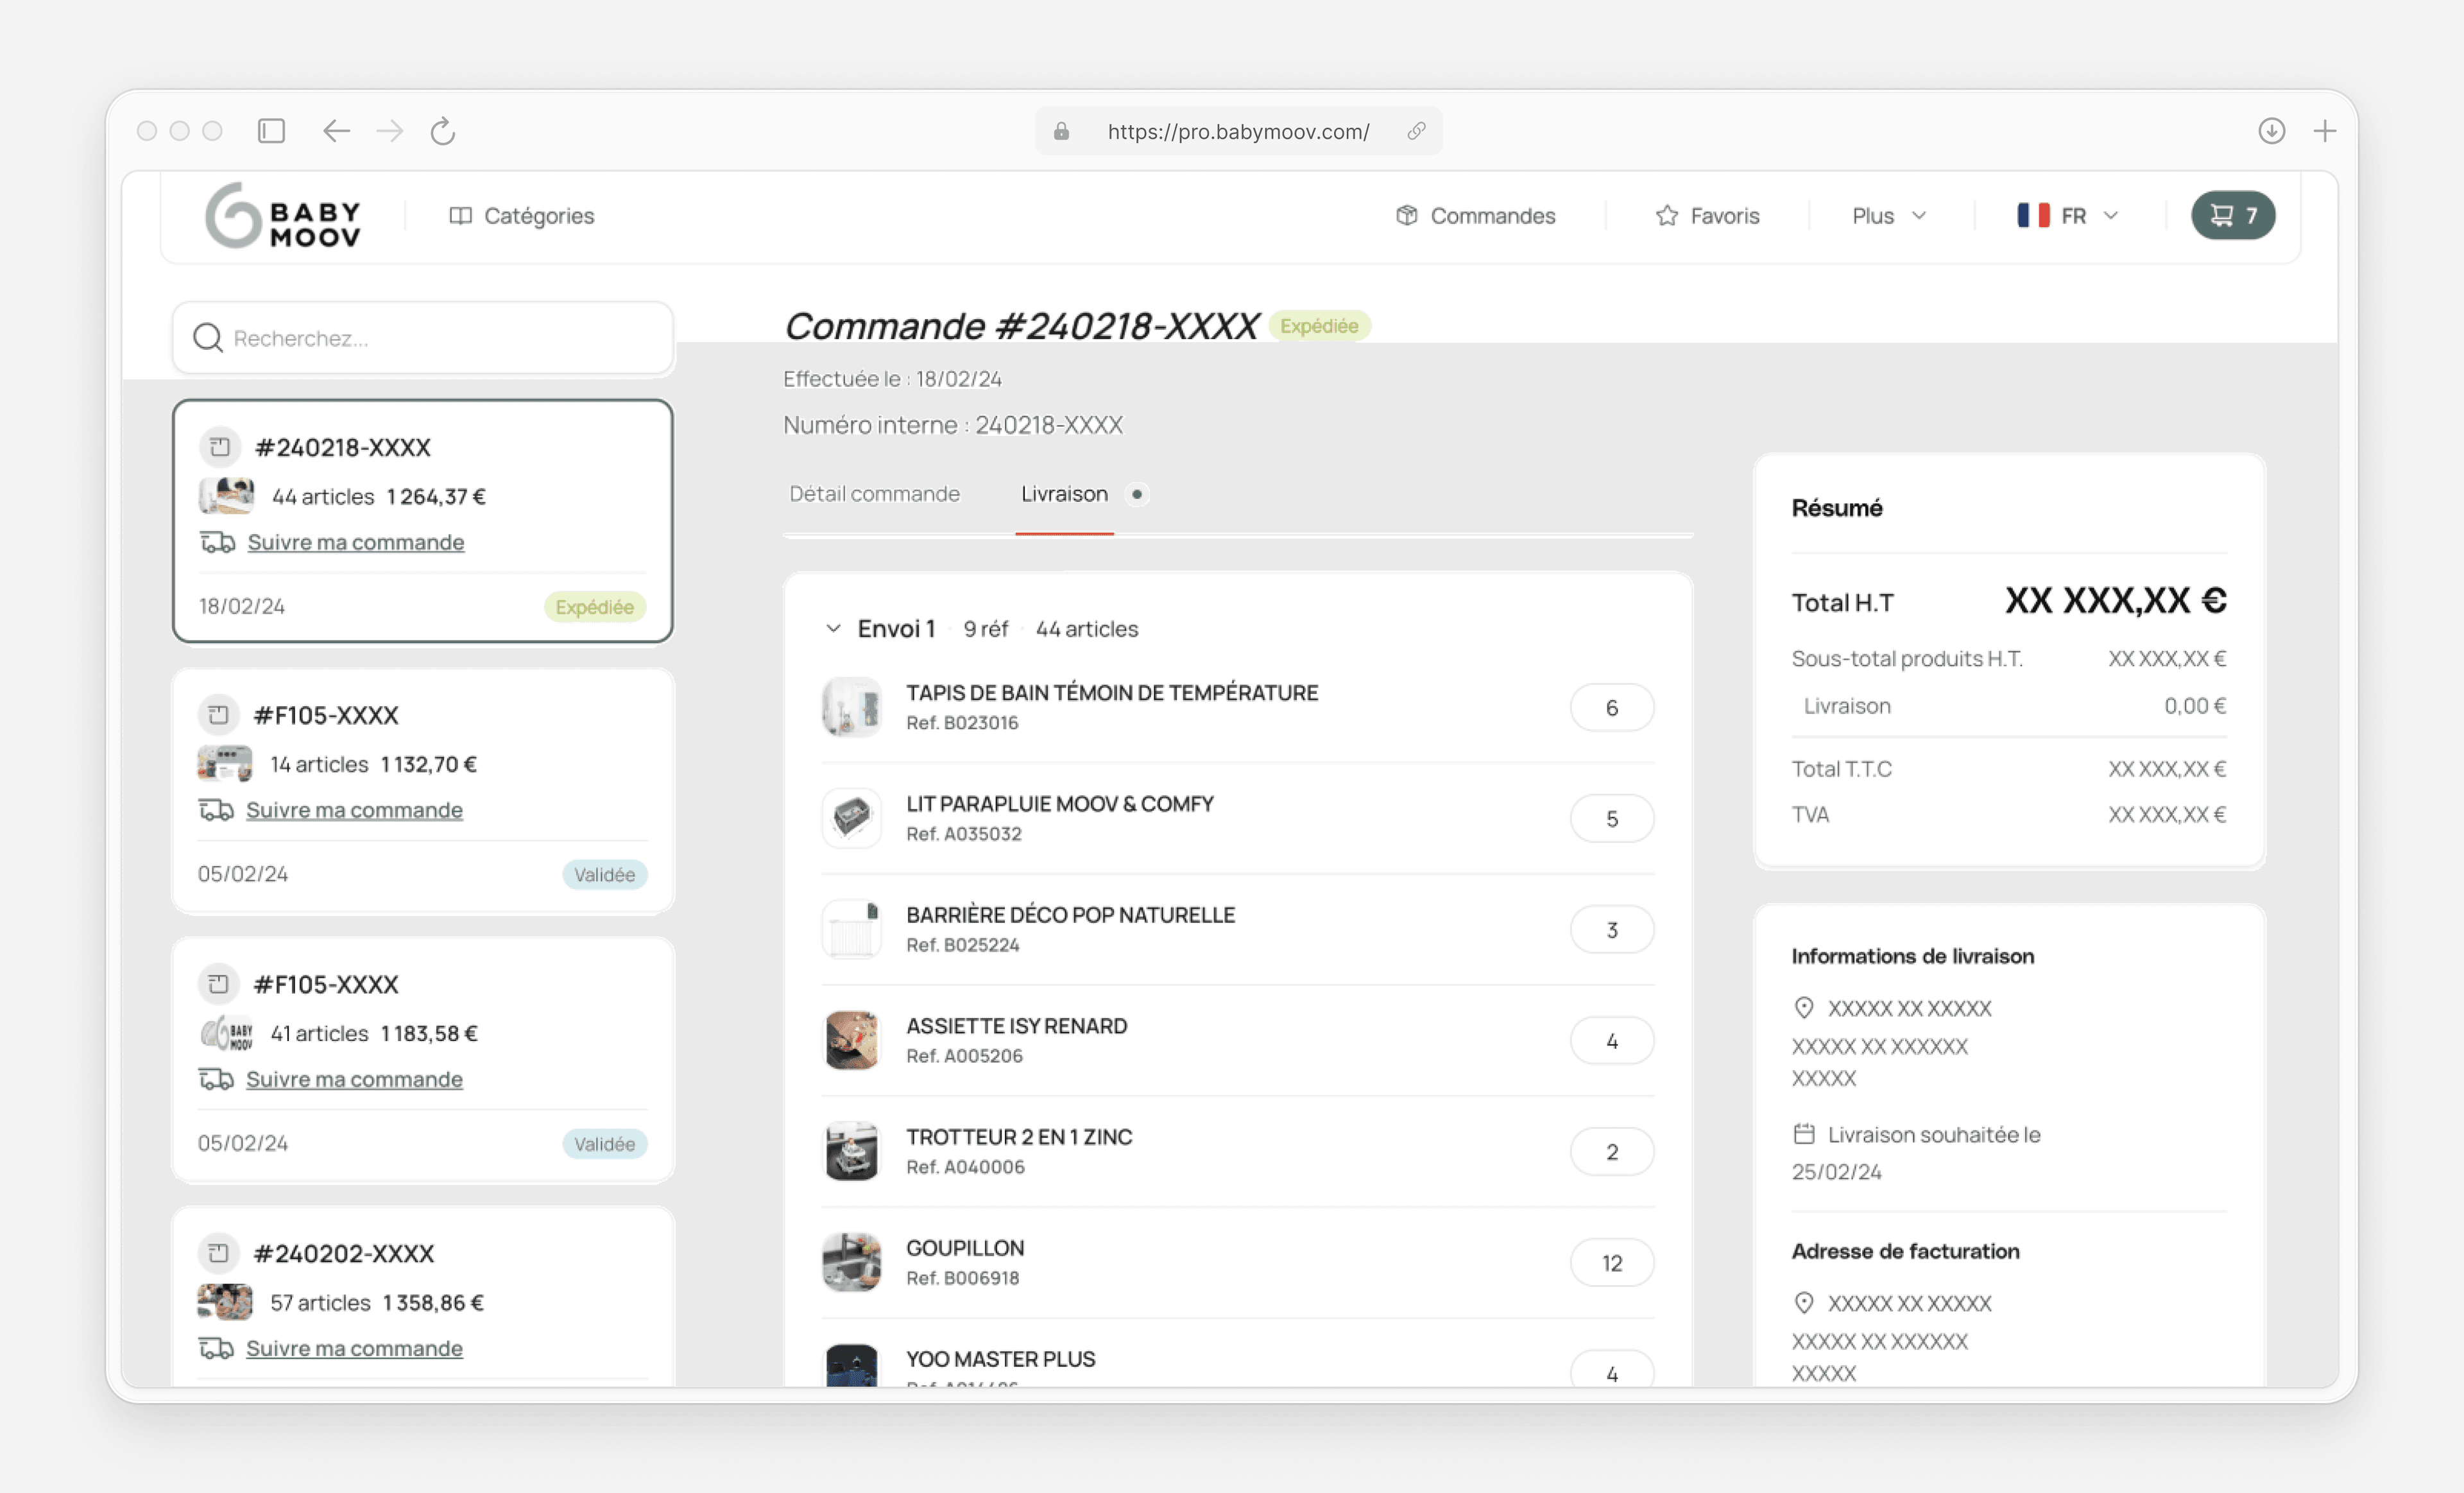Switch to the Détail commande tab
2464x1493 pixels.
tap(874, 494)
